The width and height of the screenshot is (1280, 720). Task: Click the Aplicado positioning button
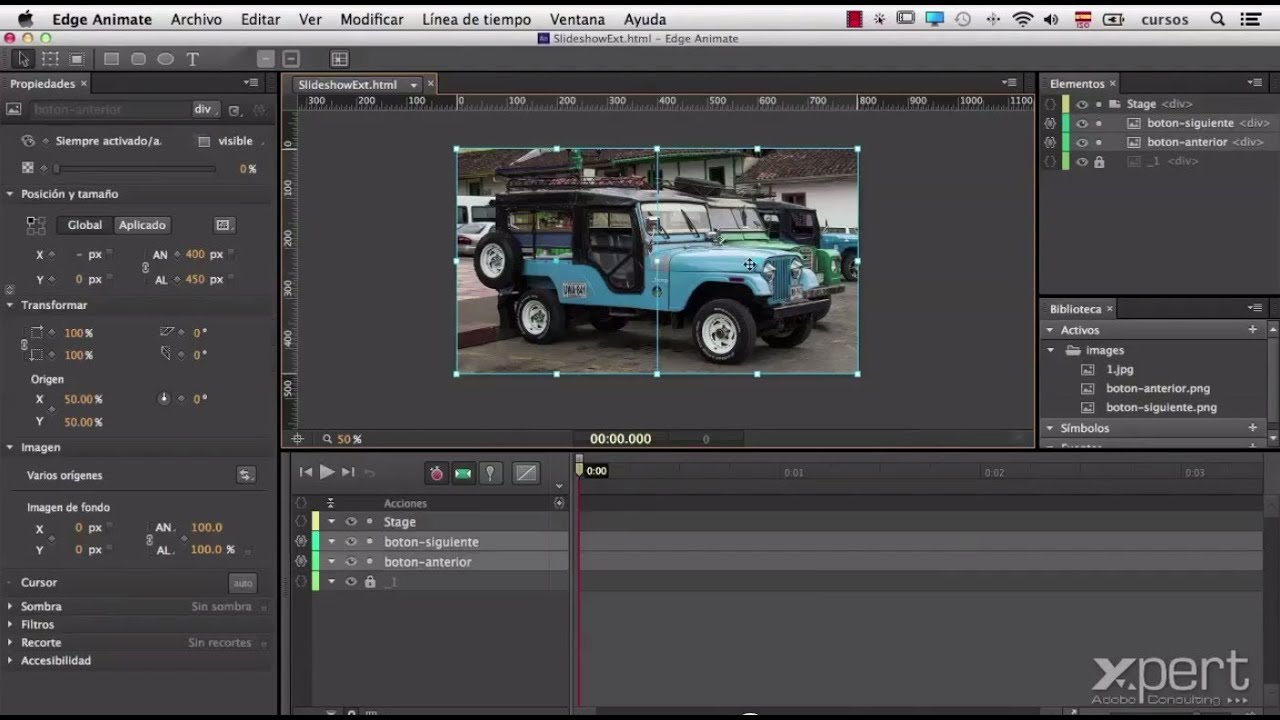(142, 225)
